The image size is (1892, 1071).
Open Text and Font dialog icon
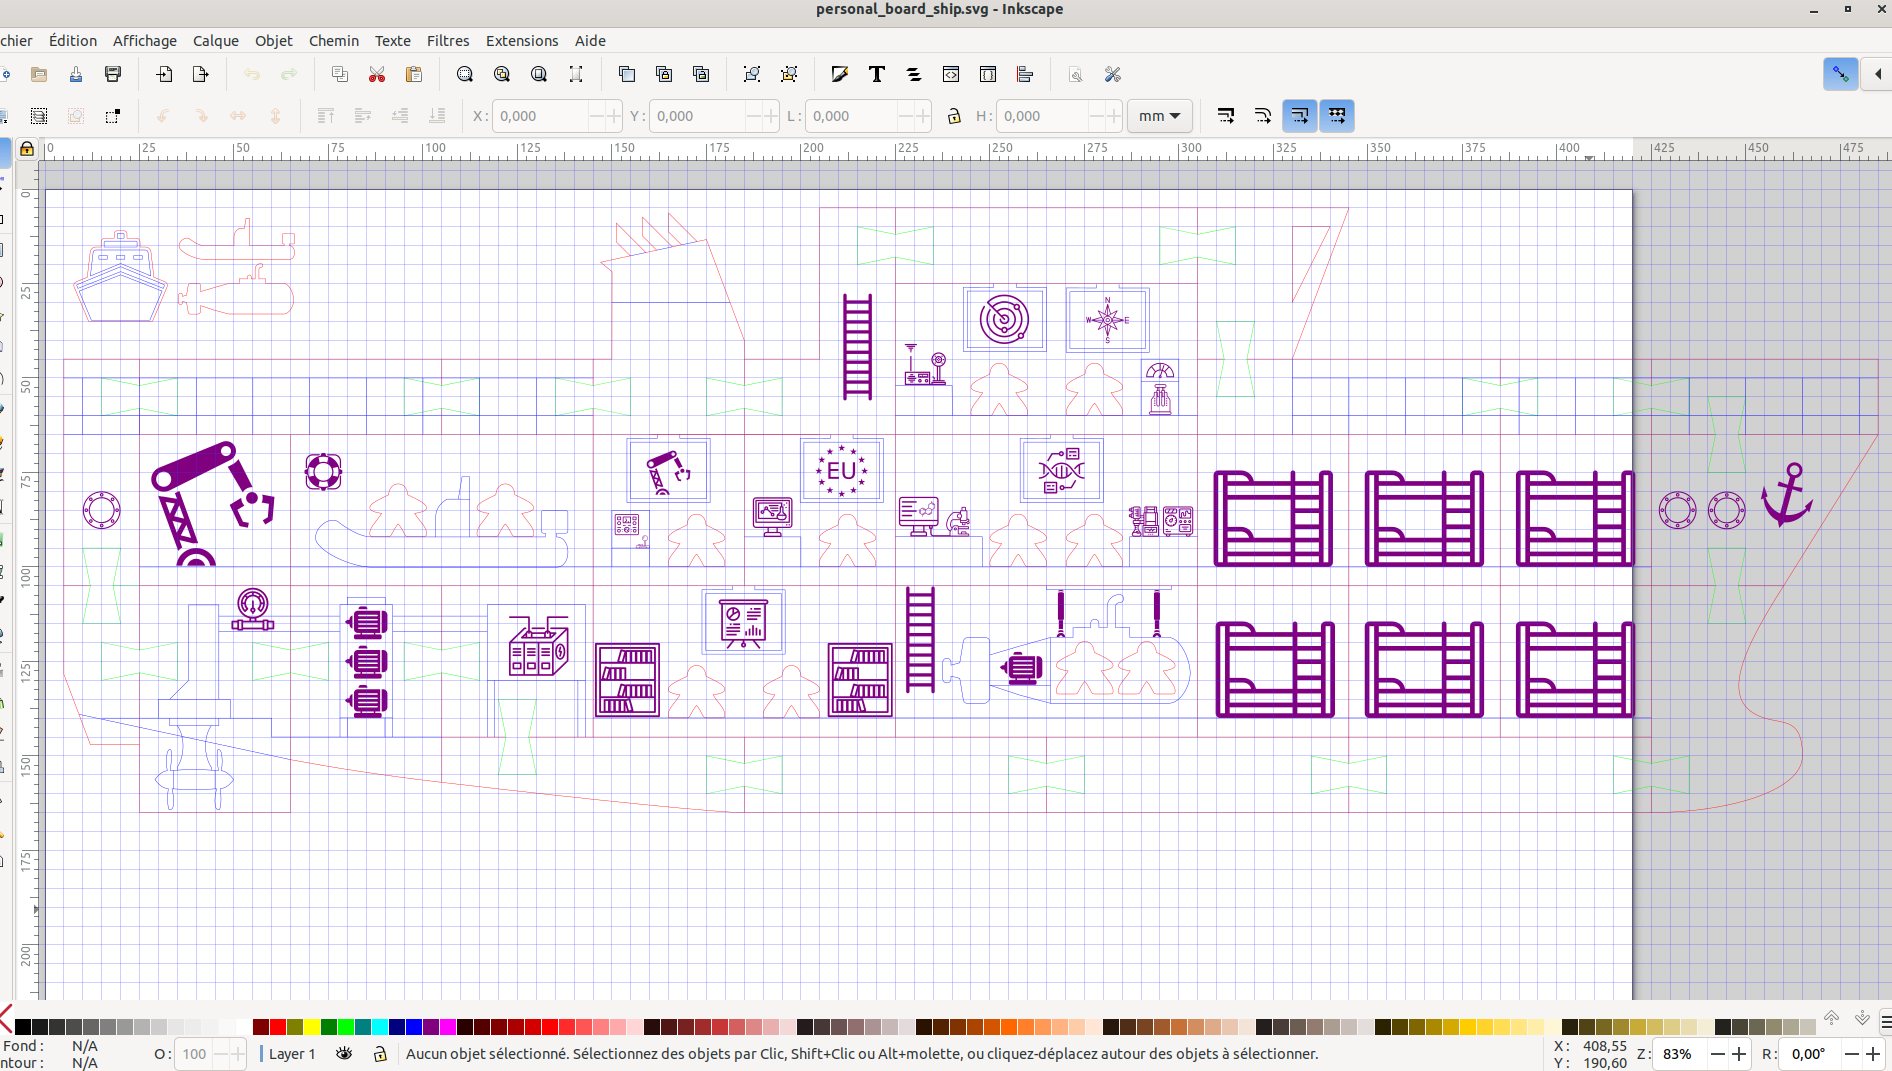pyautogui.click(x=877, y=74)
